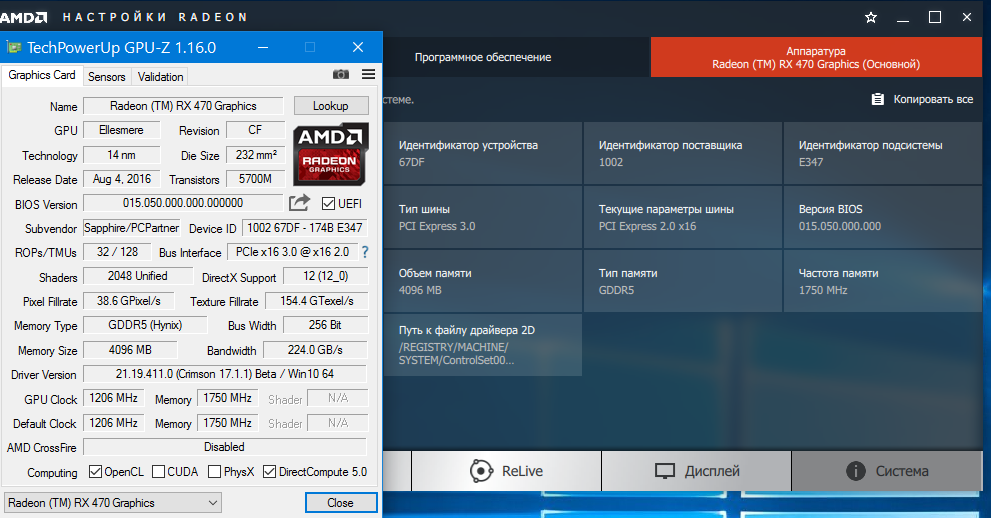991x518 pixels.
Task: Click the BIOS export share icon
Action: coord(300,203)
